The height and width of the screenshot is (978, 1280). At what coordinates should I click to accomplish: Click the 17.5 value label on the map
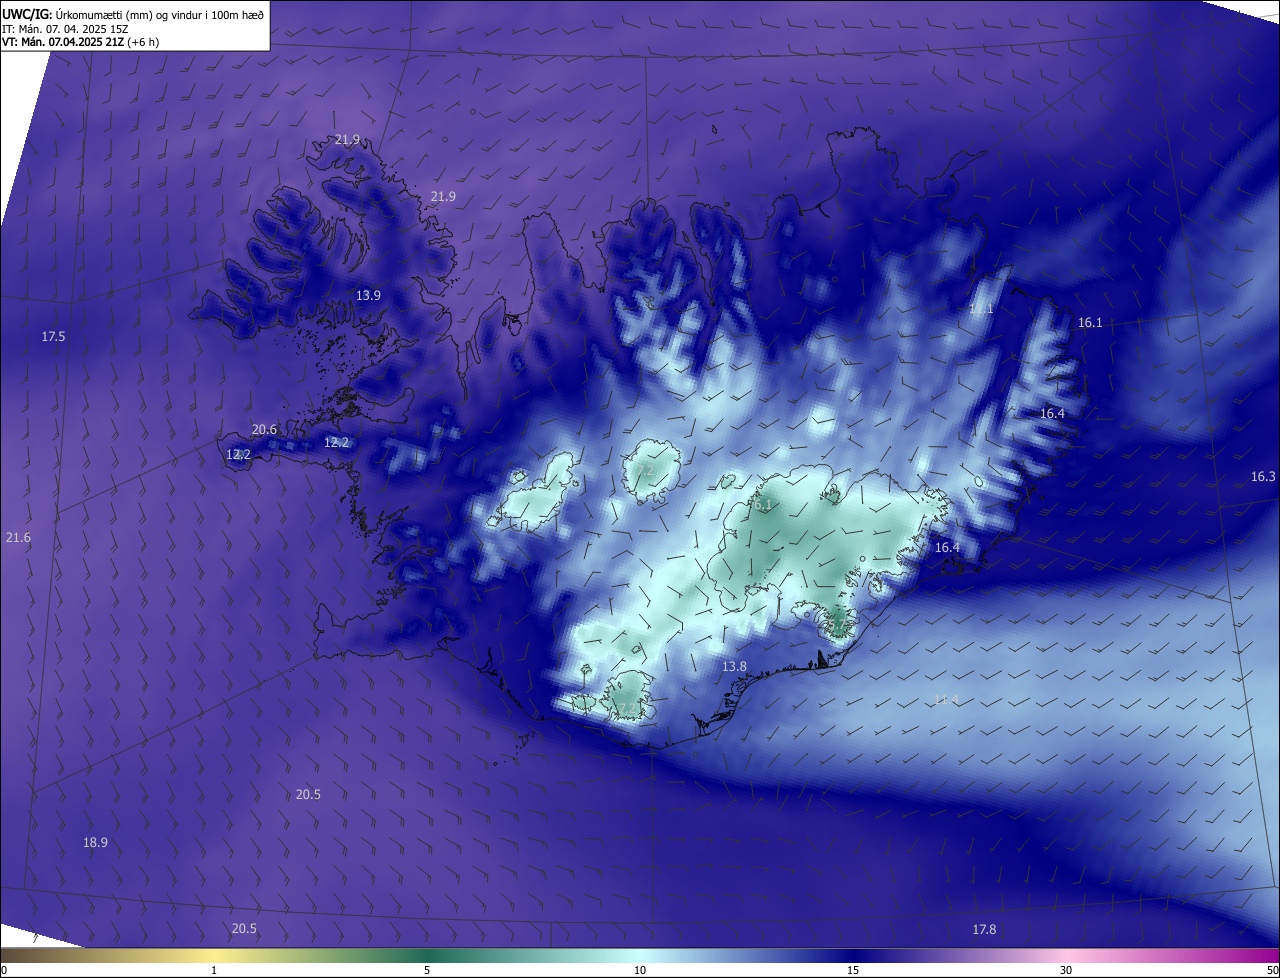pyautogui.click(x=53, y=337)
